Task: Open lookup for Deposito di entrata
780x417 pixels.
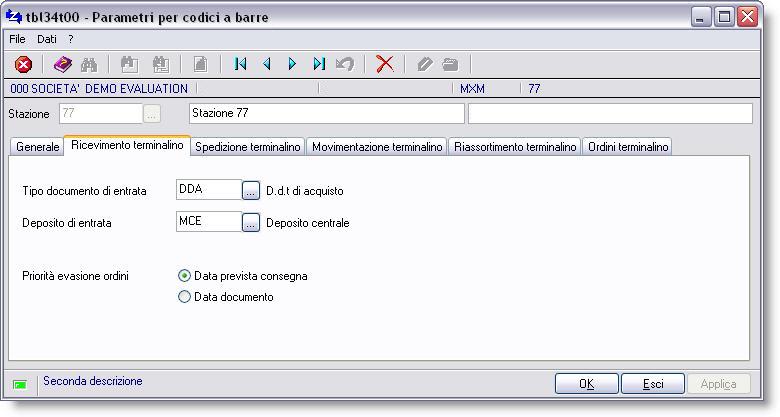Action: coord(251,223)
